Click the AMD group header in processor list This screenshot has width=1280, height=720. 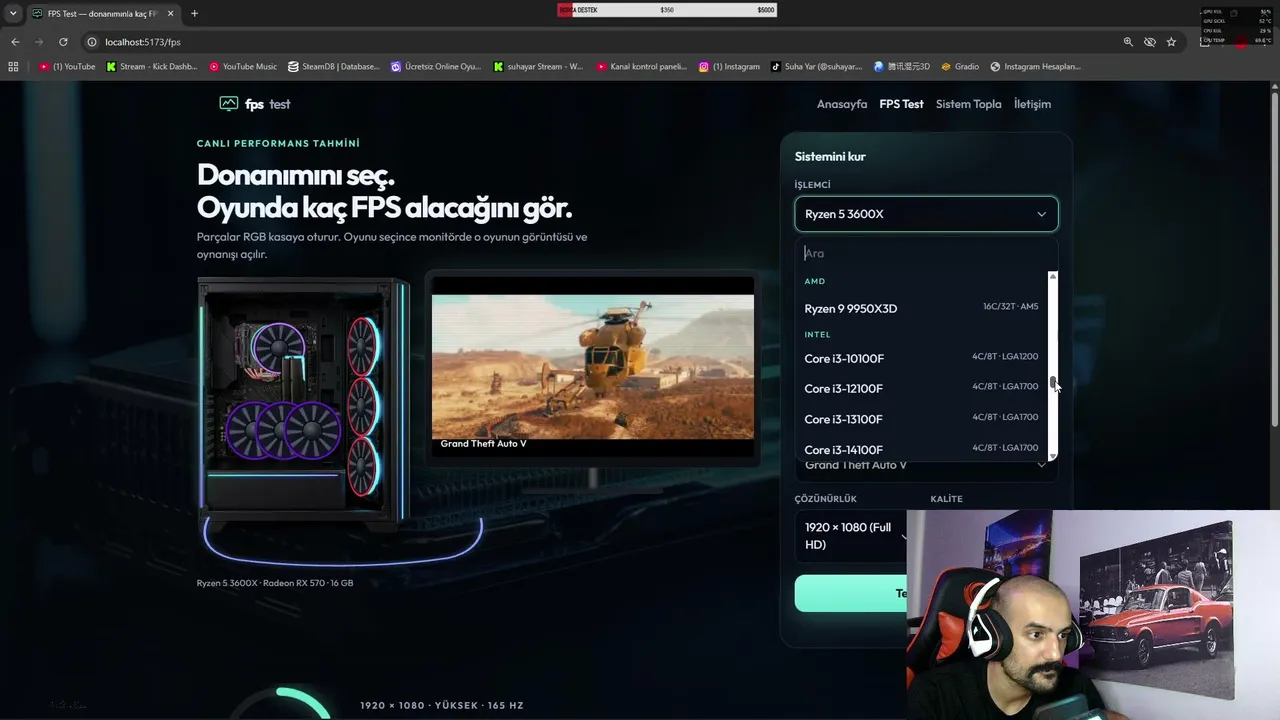(815, 282)
